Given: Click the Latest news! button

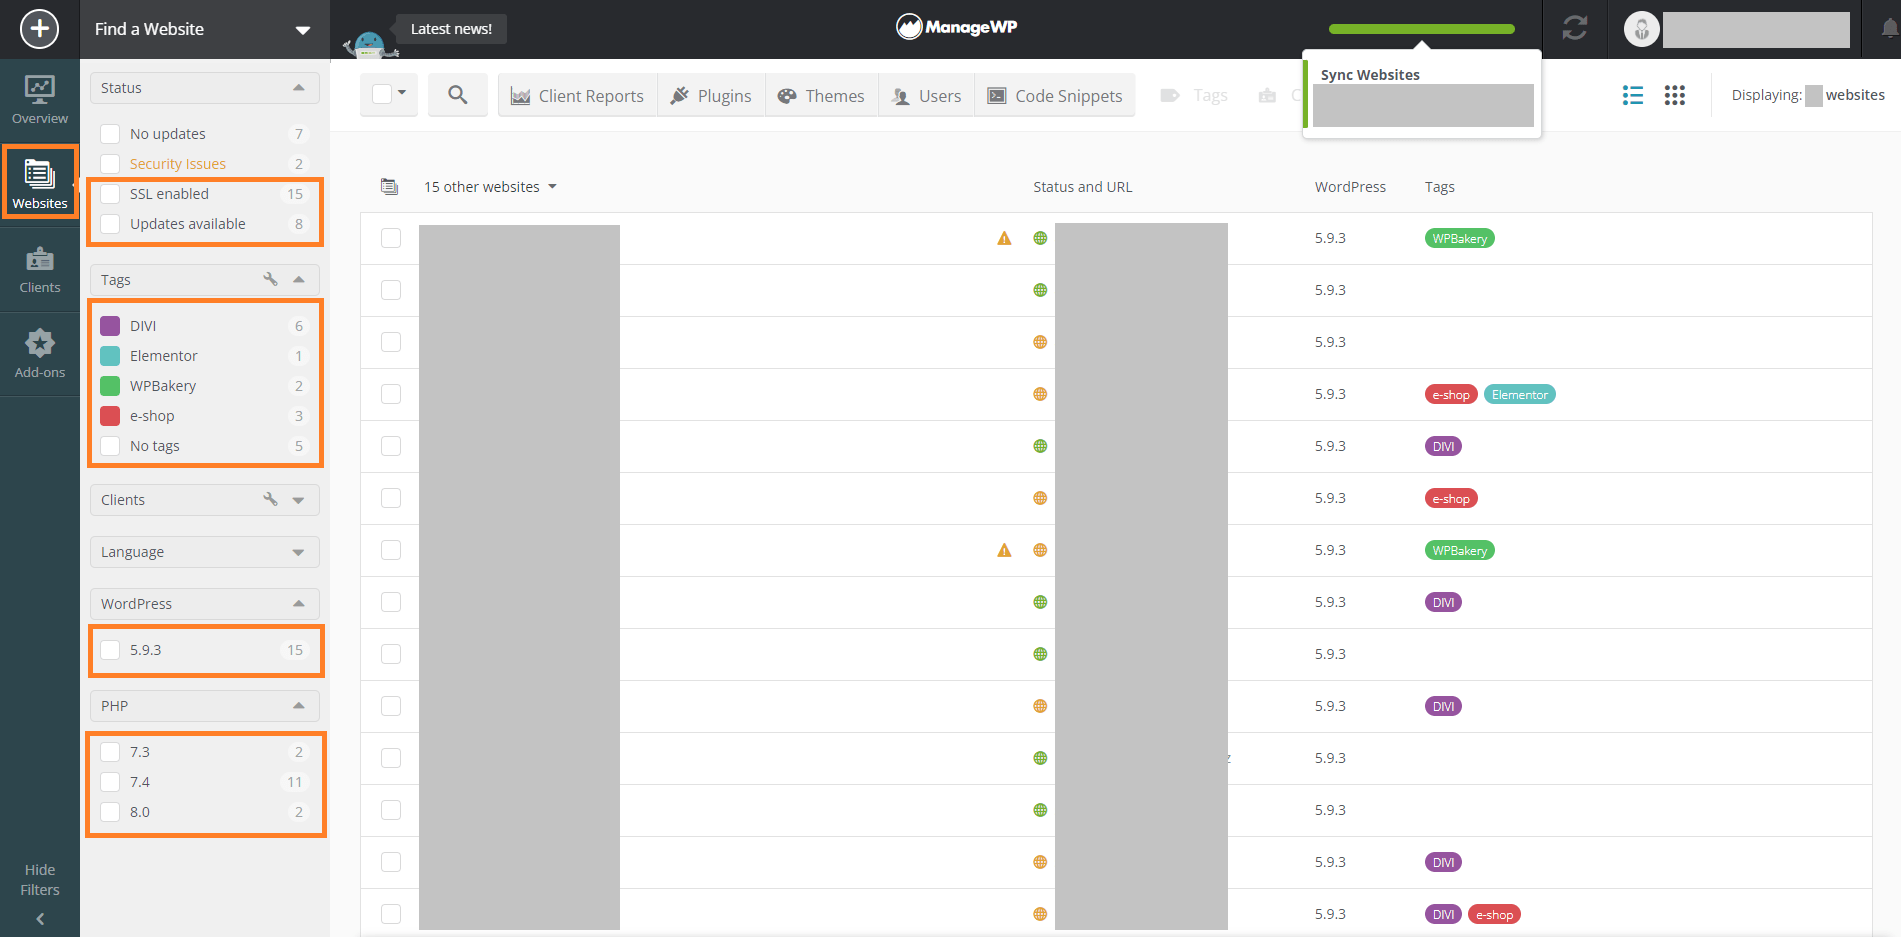Looking at the screenshot, I should click(451, 29).
